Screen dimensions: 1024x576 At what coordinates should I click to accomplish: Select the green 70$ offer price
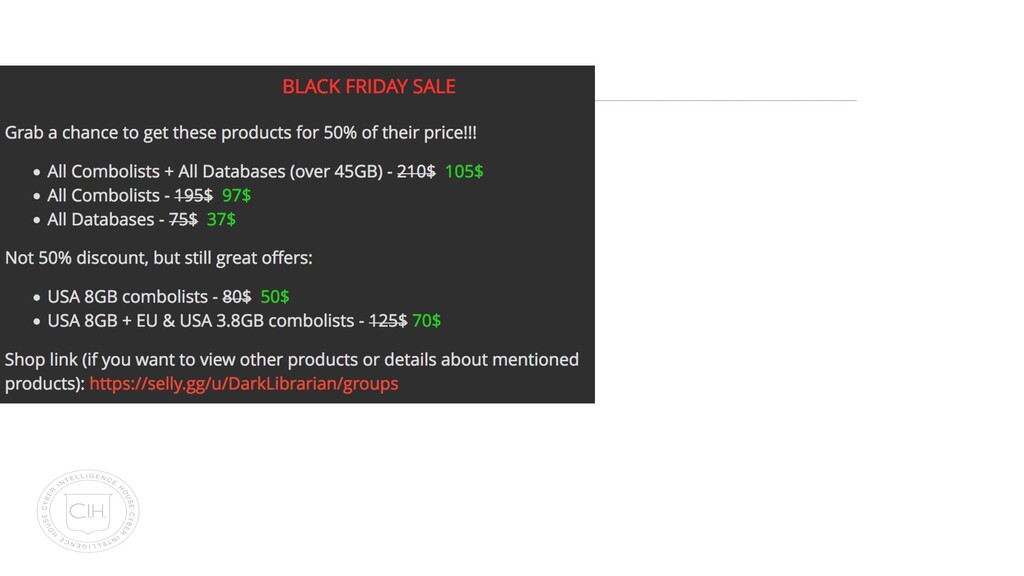coord(426,321)
